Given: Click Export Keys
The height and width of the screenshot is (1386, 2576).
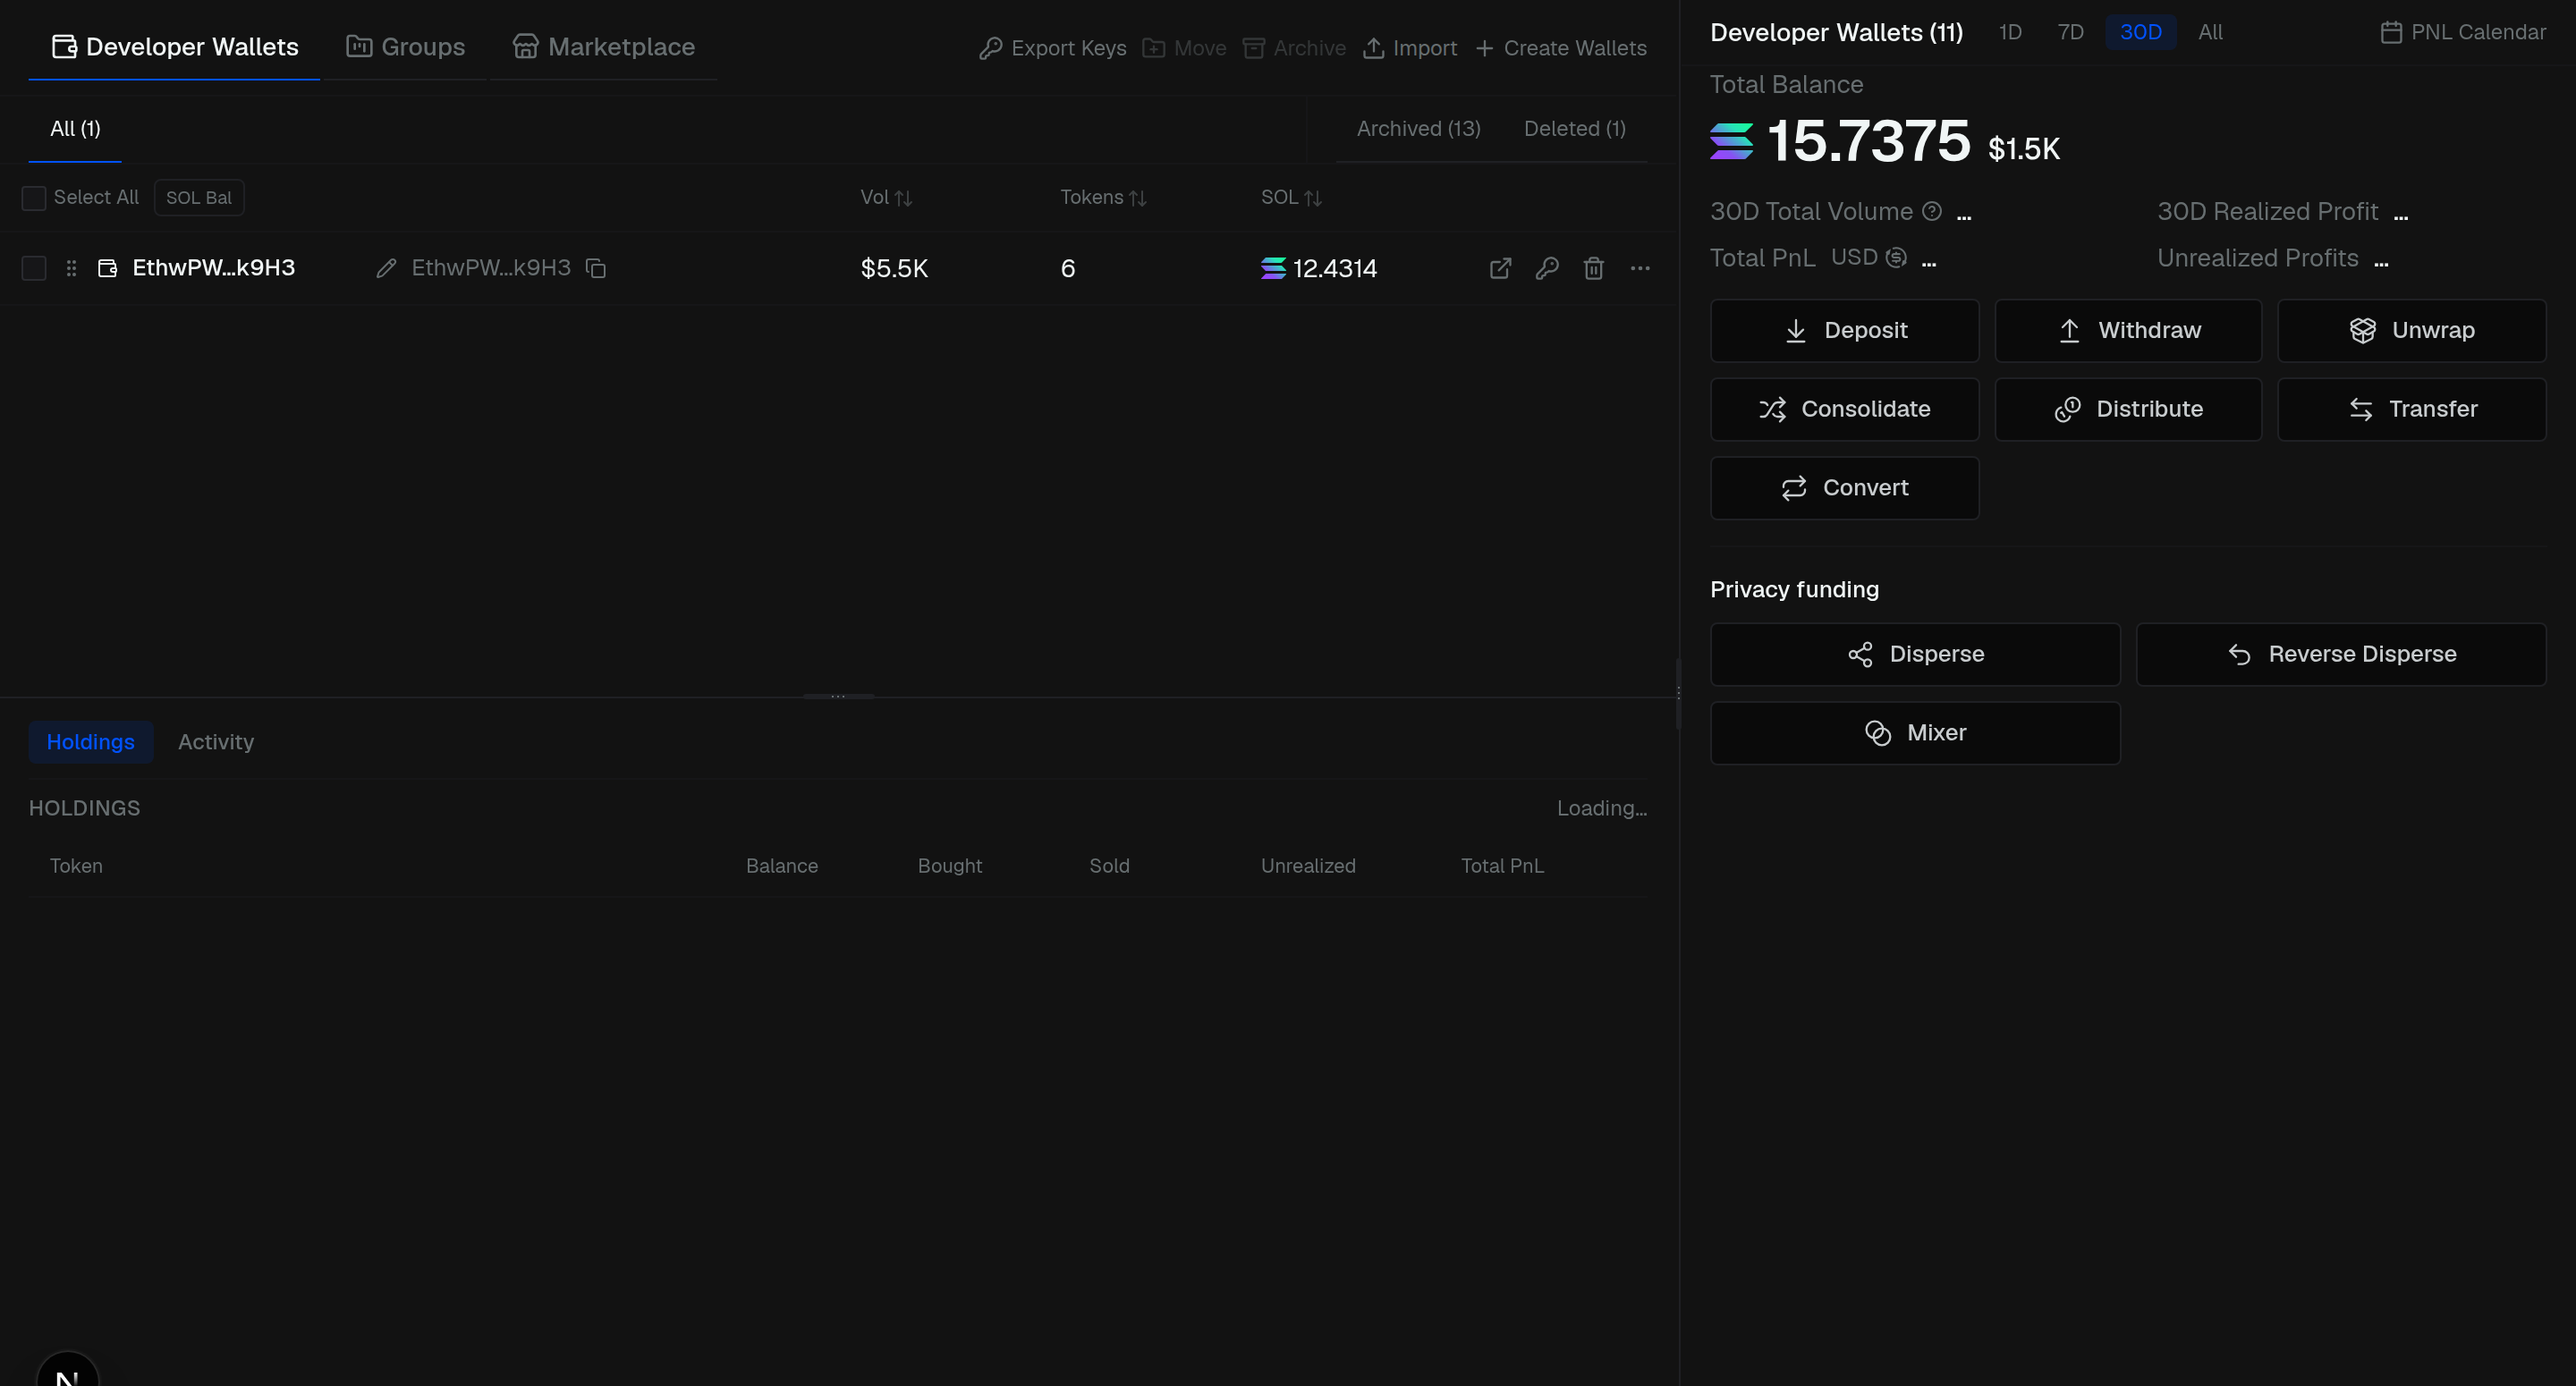Looking at the screenshot, I should tap(1053, 48).
